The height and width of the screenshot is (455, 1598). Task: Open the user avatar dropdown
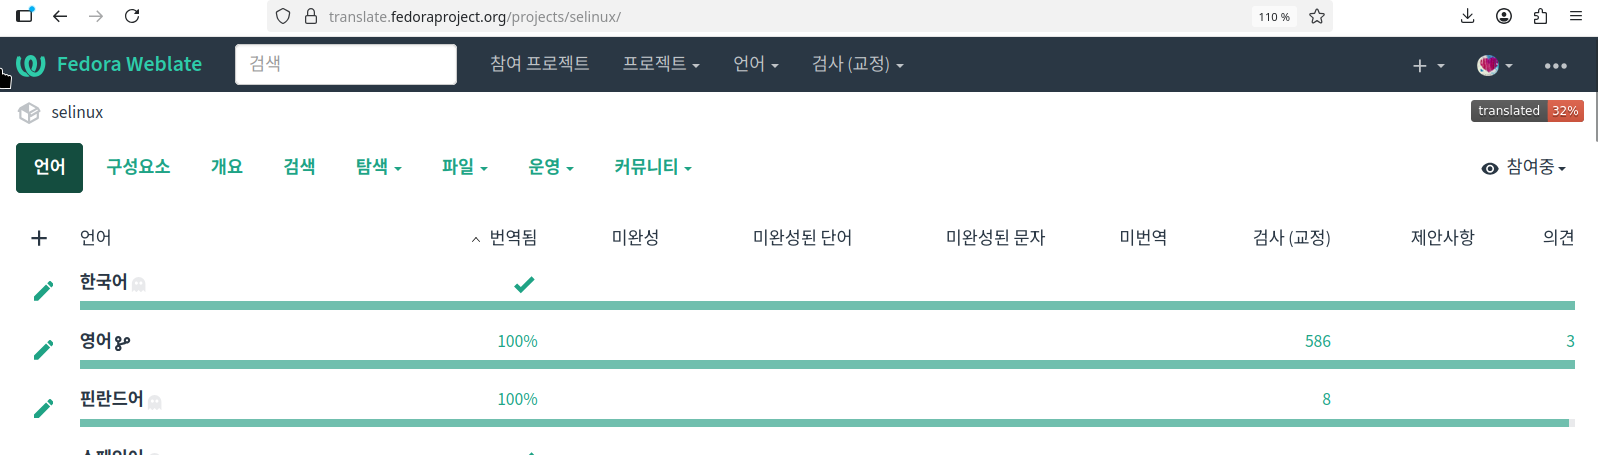[1494, 65]
